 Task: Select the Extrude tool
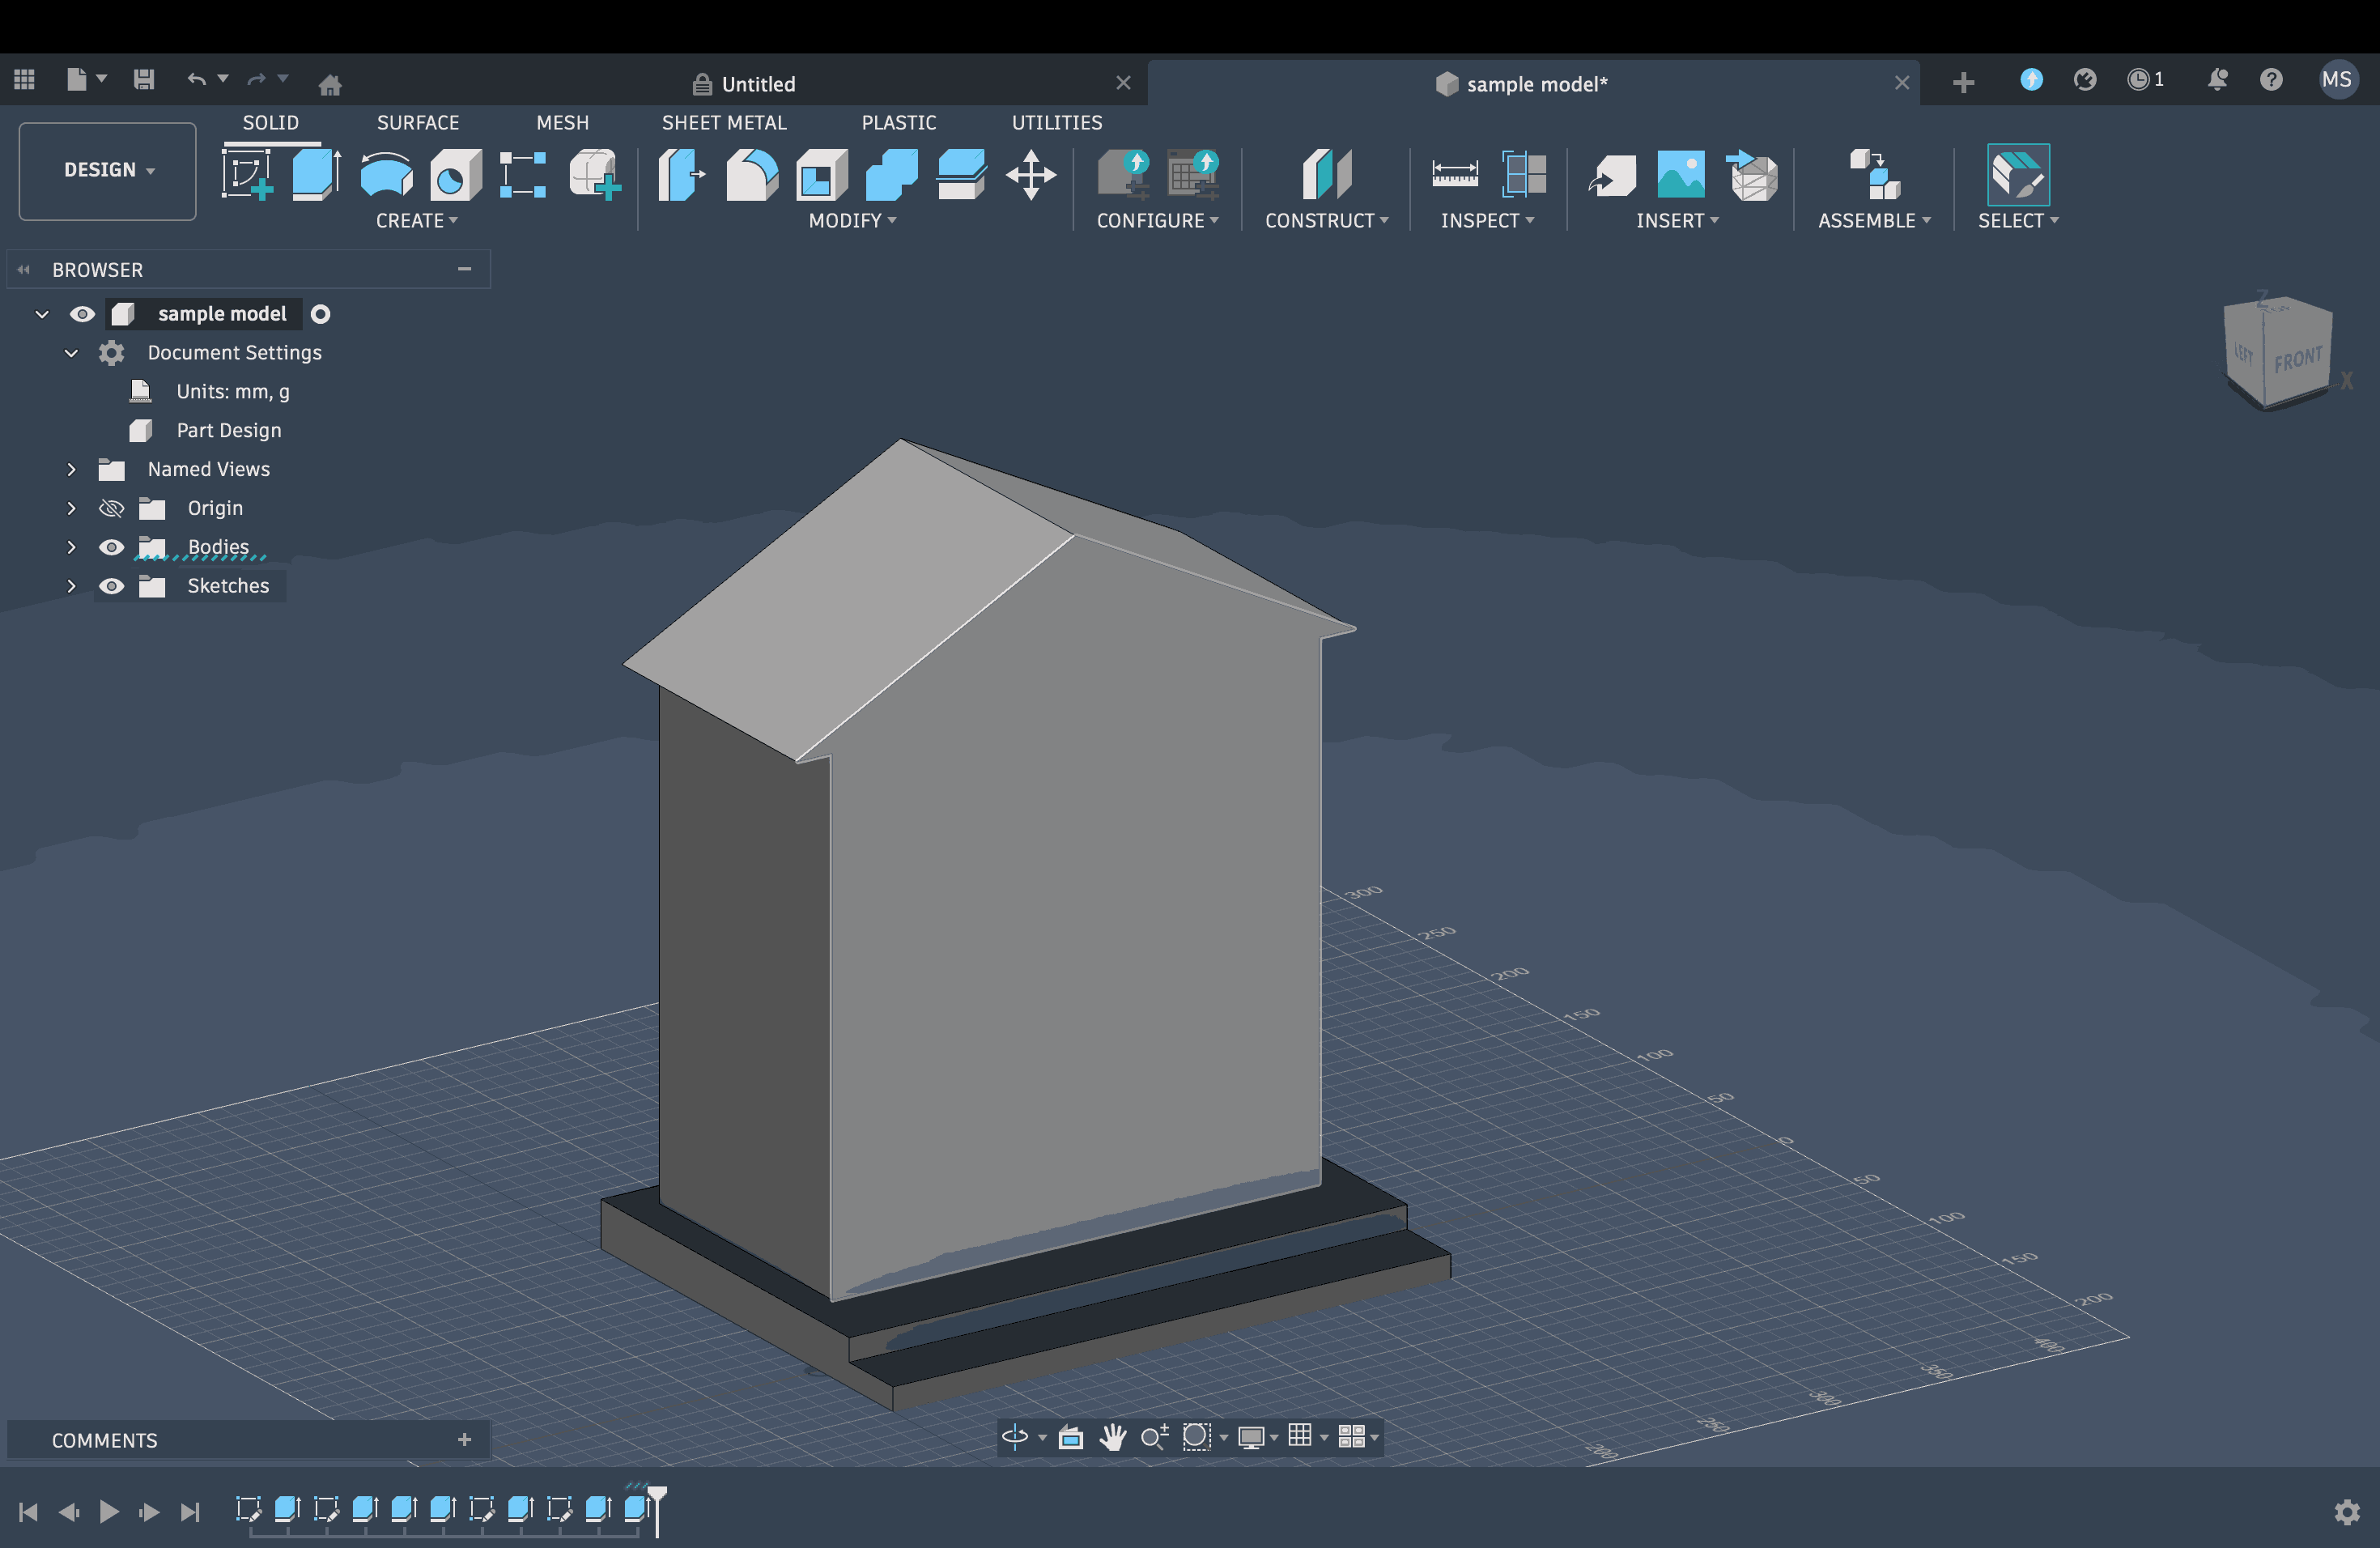(315, 175)
